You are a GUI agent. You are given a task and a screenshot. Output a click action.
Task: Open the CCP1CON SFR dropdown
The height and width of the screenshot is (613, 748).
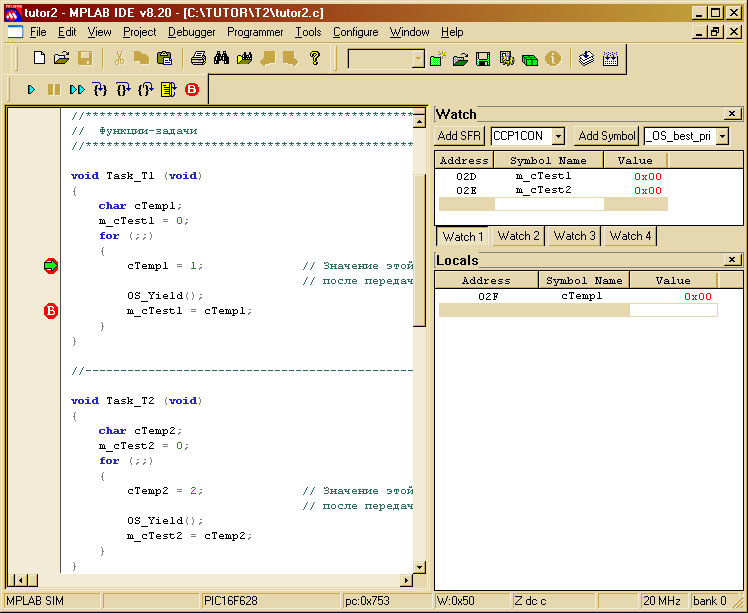tap(558, 136)
